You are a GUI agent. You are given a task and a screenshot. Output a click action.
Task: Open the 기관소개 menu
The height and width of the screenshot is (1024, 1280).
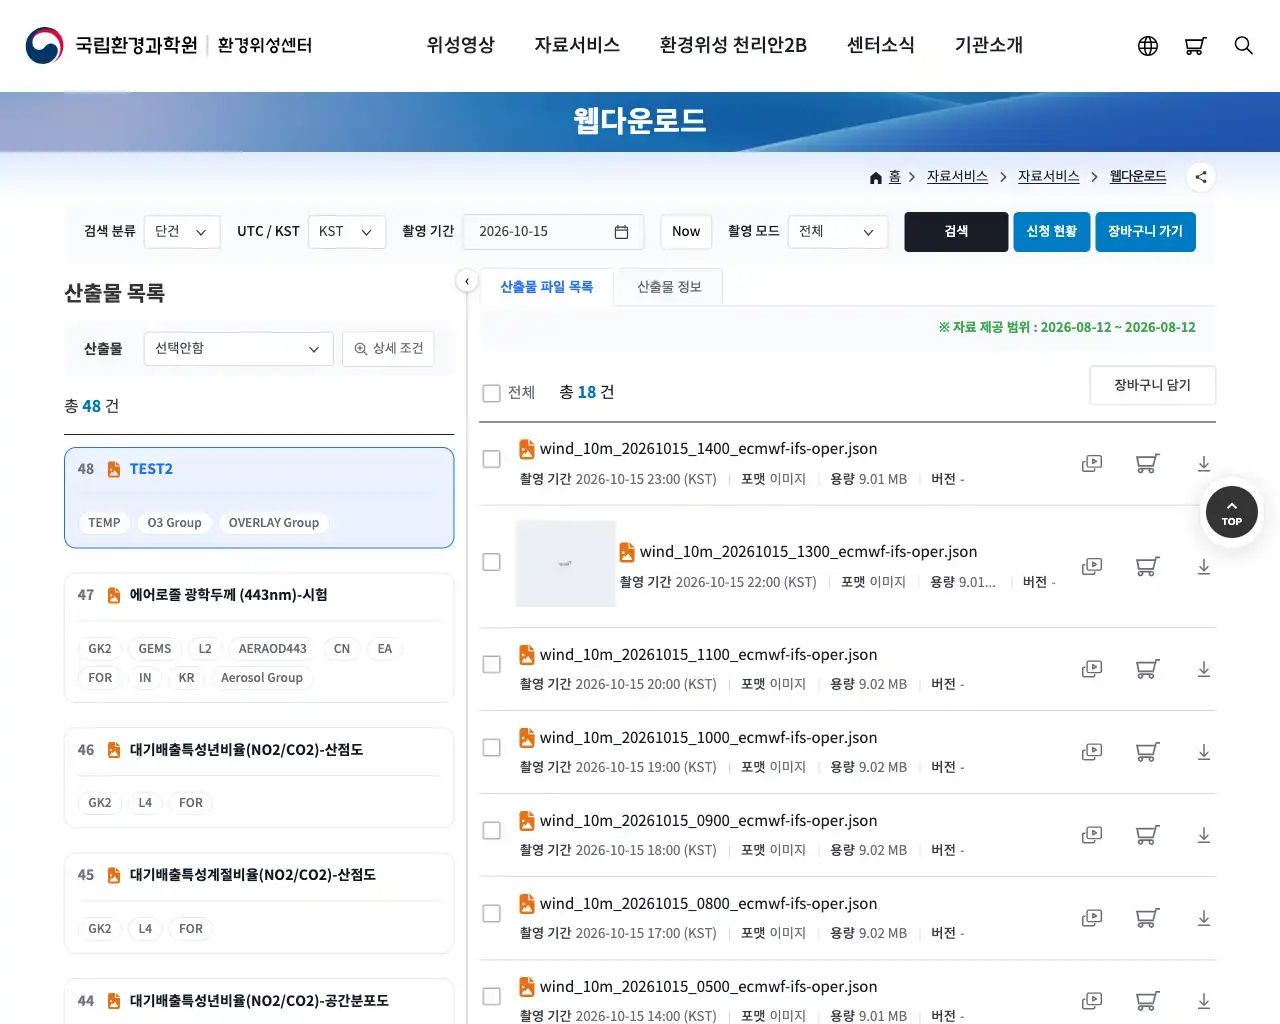989,45
